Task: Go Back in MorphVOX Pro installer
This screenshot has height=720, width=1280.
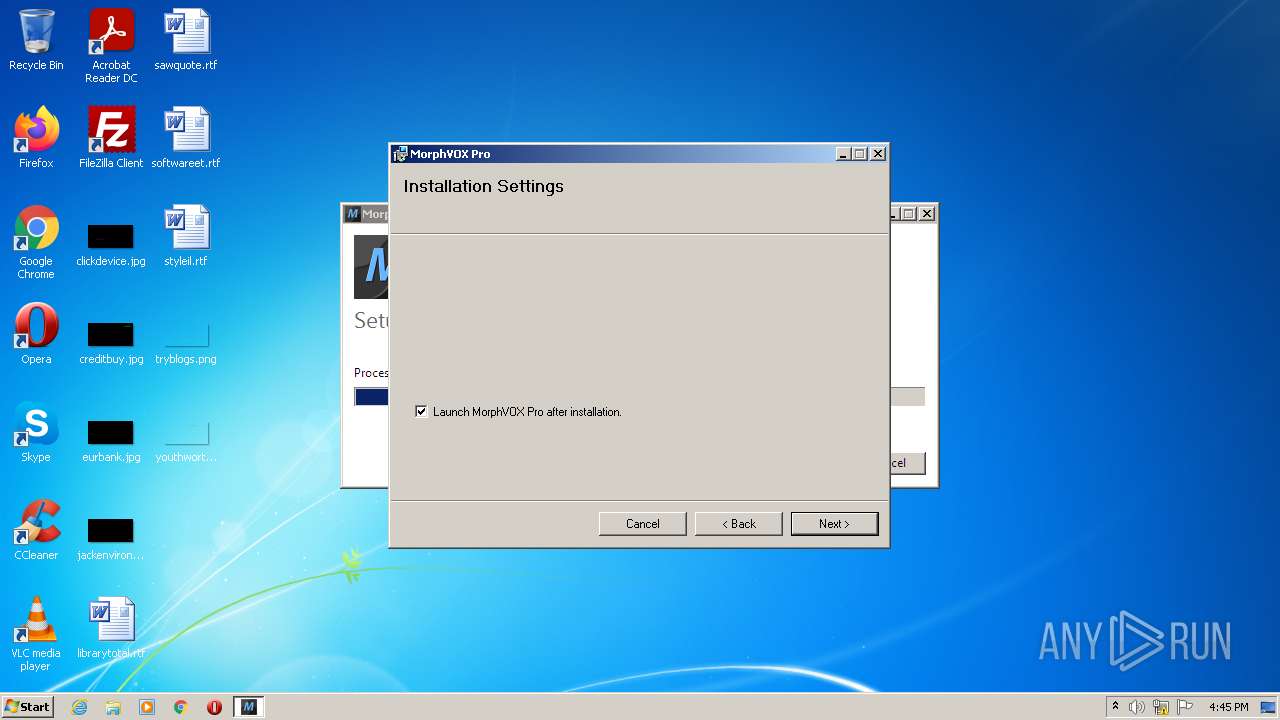Action: point(739,524)
